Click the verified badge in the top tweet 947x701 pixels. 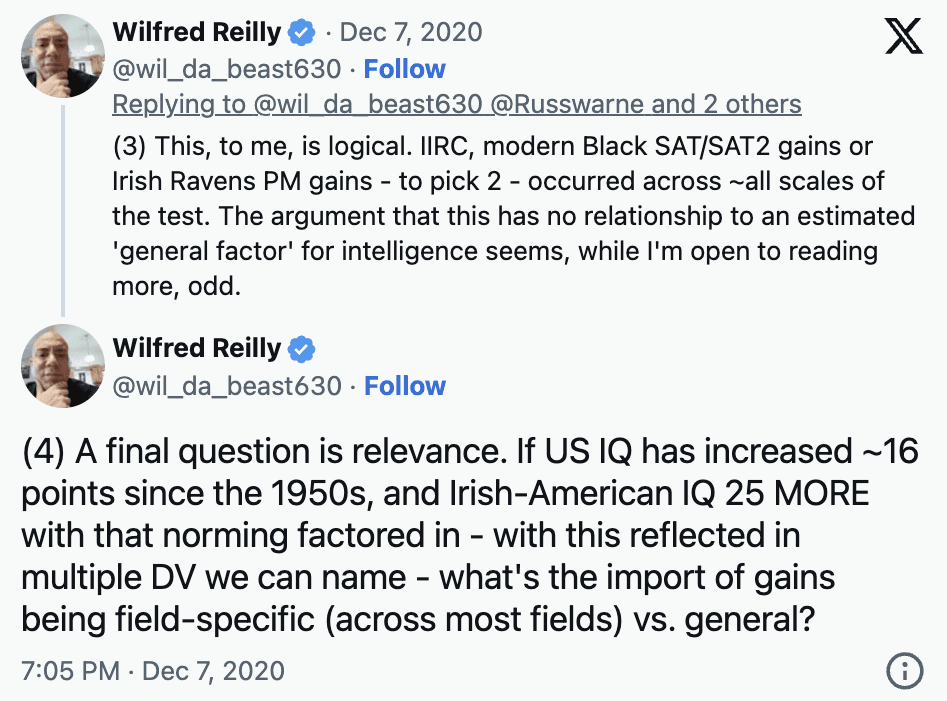tap(301, 33)
